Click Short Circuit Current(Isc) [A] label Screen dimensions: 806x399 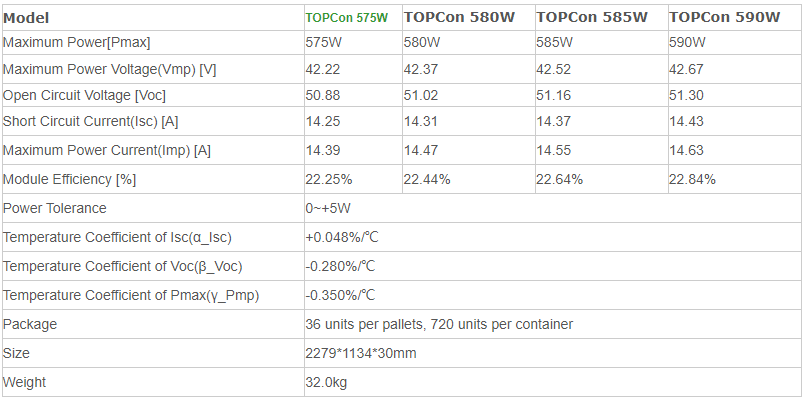coord(90,122)
